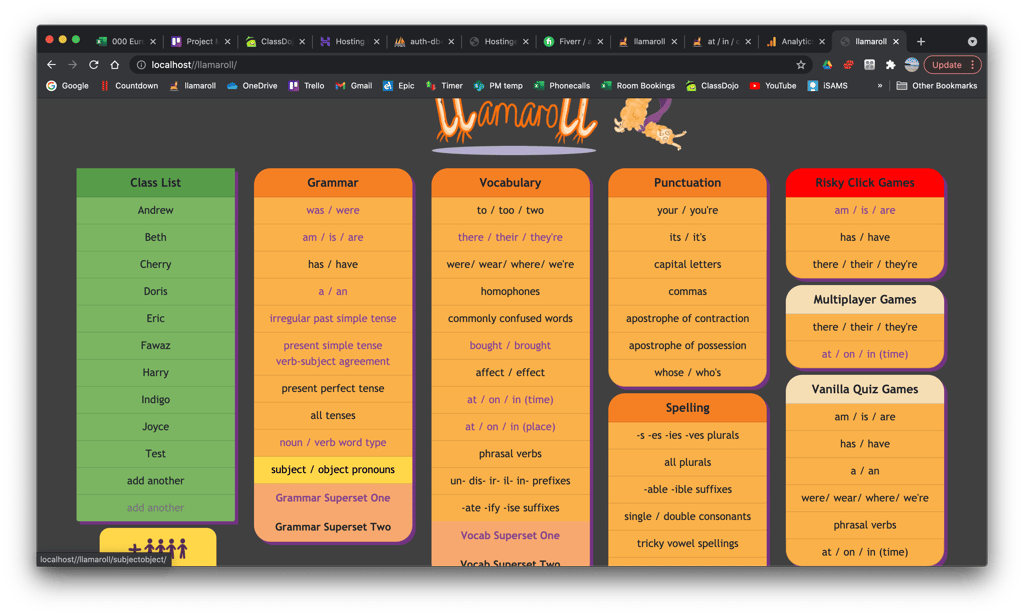Screen dimensions: 1024x615
Task: Go to the browser home icon
Action: tap(115, 65)
